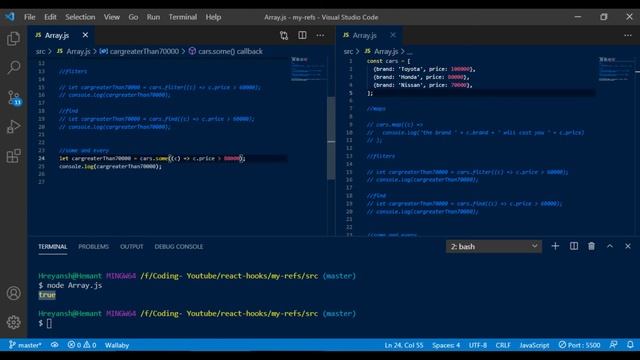Screen dimensions: 640x360
Task: Split the terminal panel
Action: 574,246
